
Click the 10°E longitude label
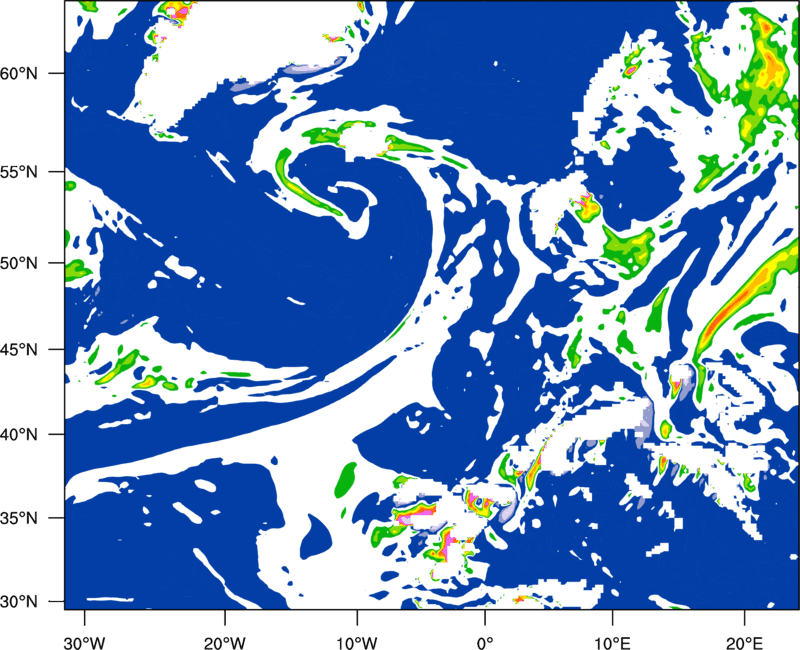click(x=612, y=643)
